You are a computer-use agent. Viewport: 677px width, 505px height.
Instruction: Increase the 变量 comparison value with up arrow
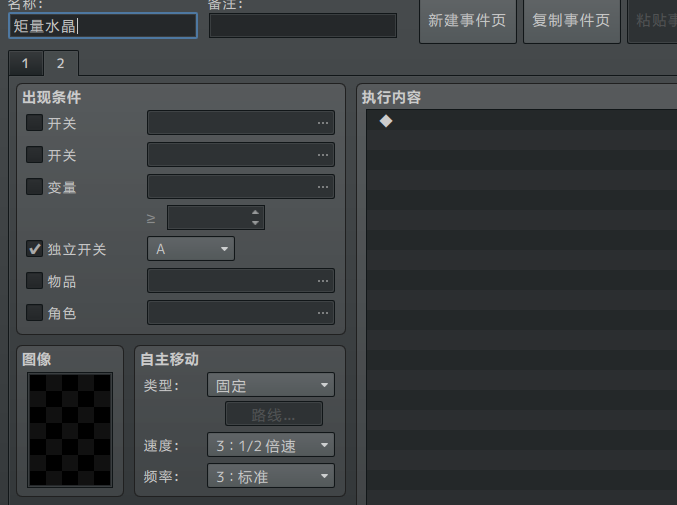[256, 212]
